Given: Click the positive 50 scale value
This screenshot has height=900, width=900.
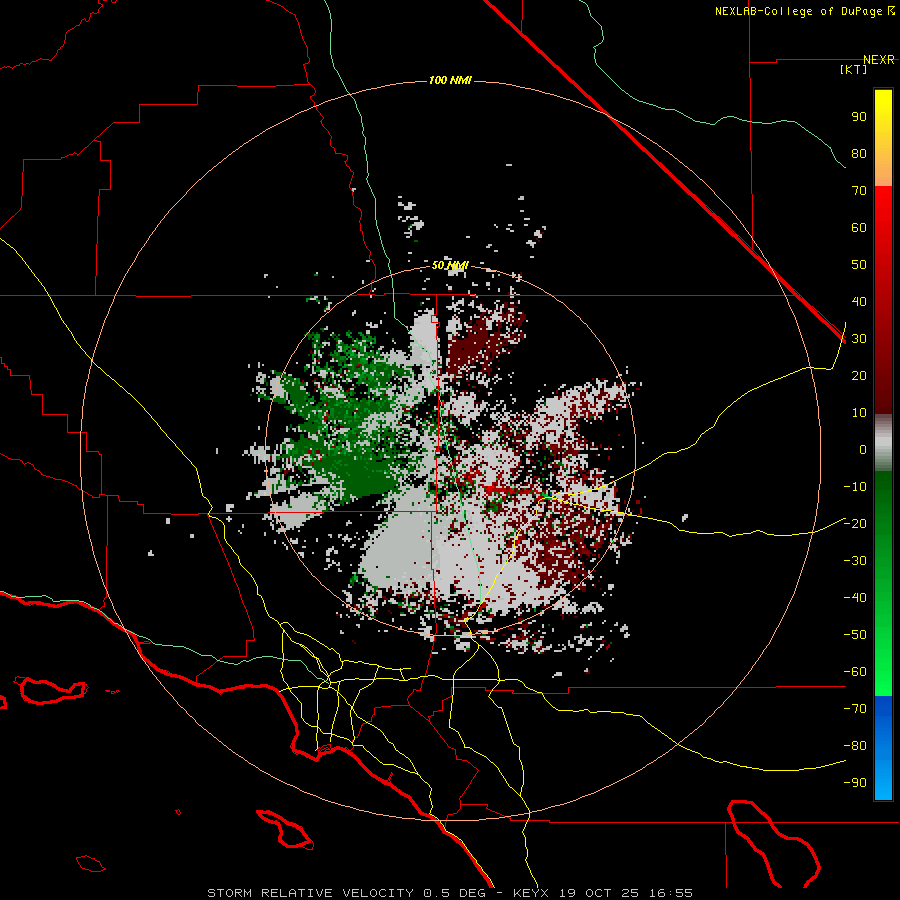Looking at the screenshot, I should pyautogui.click(x=859, y=265).
